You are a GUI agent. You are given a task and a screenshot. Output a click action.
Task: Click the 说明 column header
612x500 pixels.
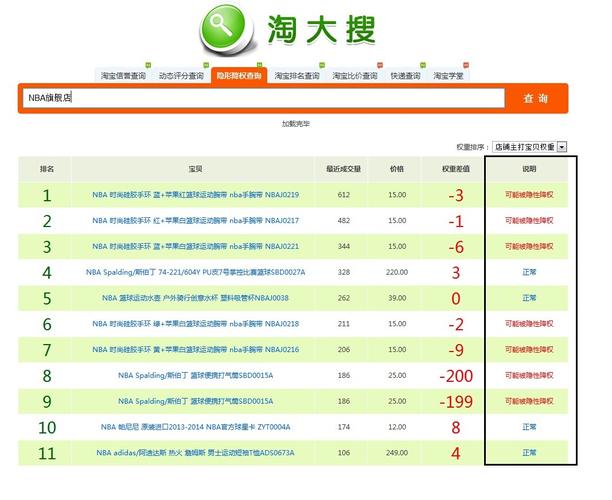click(x=529, y=169)
